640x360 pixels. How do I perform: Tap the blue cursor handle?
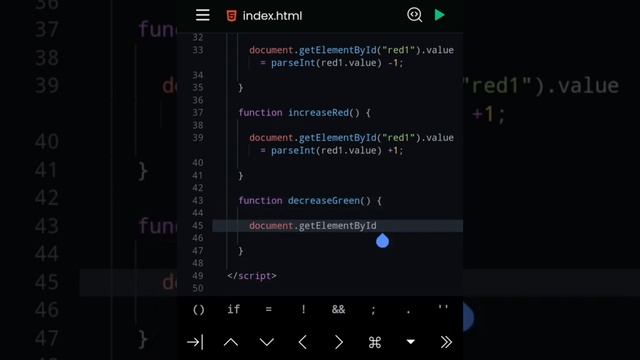pos(382,241)
